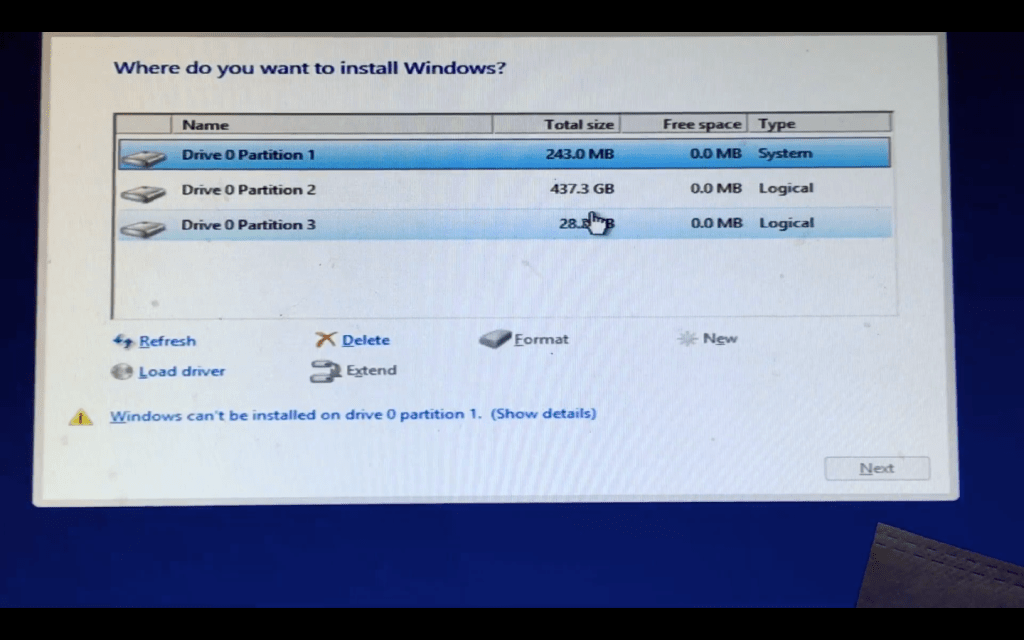1024x640 pixels.
Task: Click the Extend partition icon
Action: click(x=325, y=371)
